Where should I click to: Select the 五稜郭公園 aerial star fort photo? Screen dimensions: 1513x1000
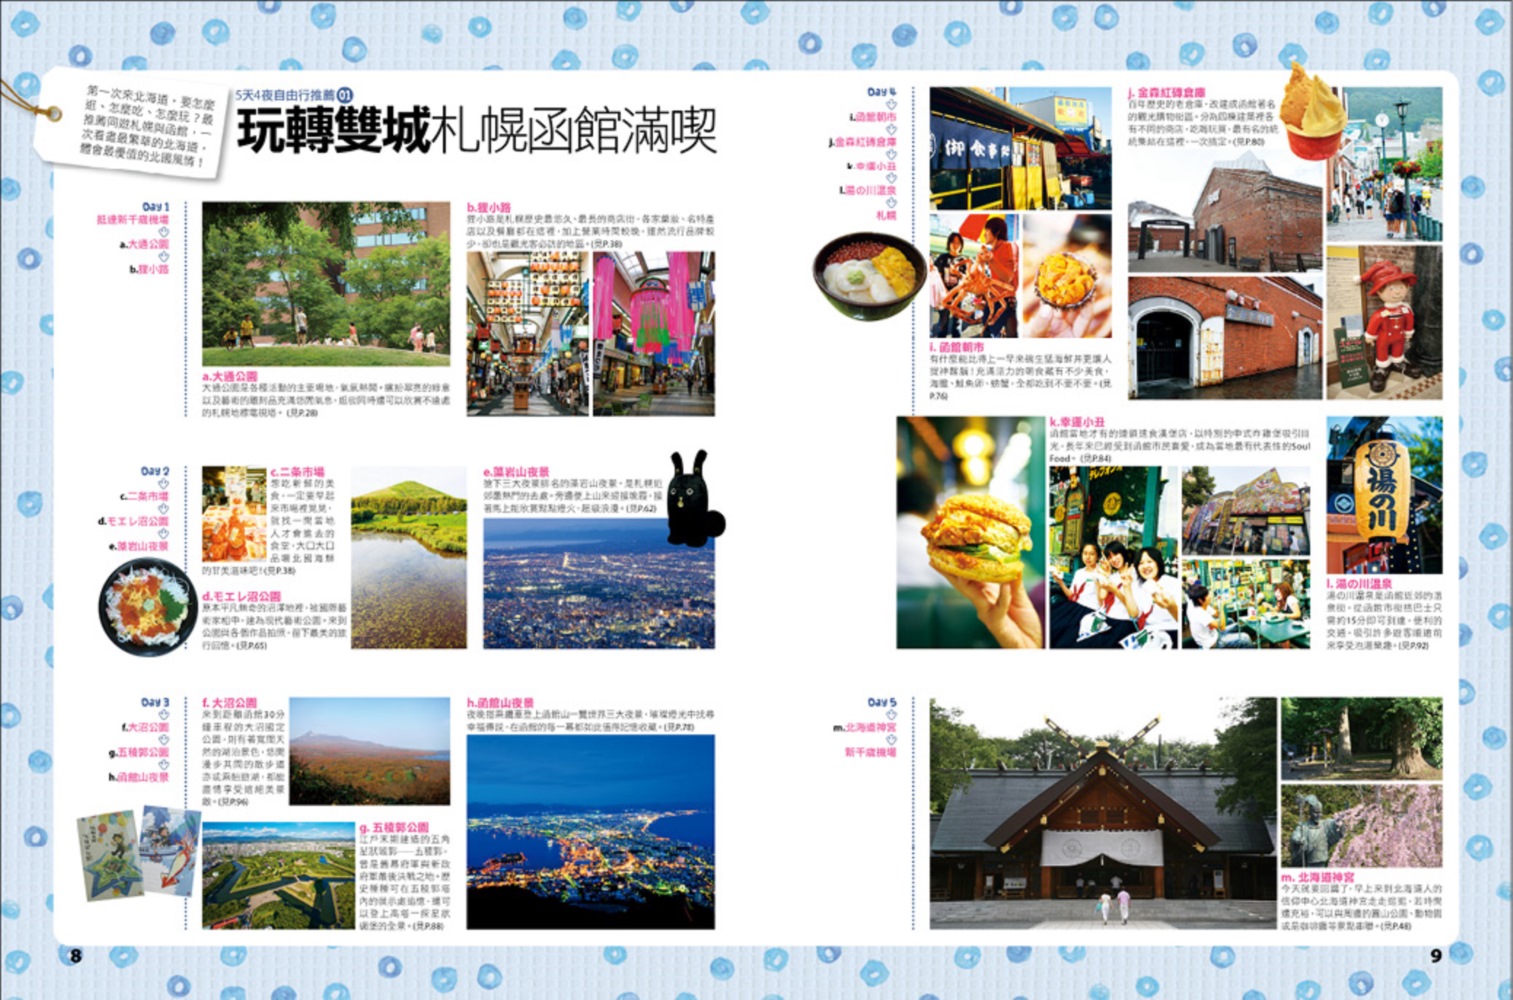point(278,876)
